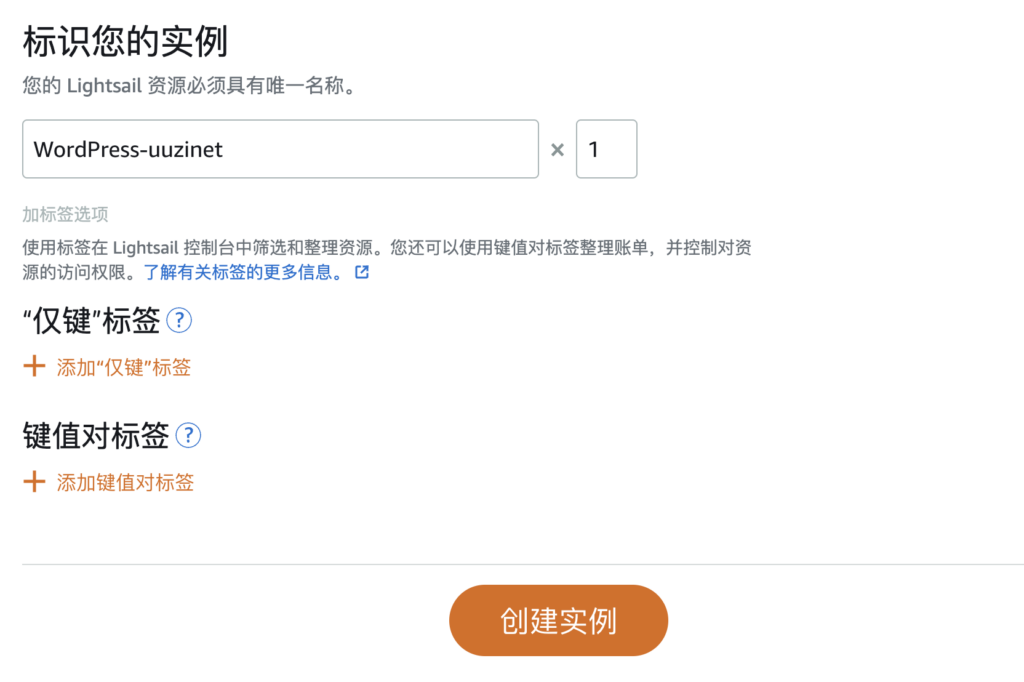Screen dimensions: 1024x682
Task: Open help icon next to 键值对标签
Action: (x=188, y=436)
